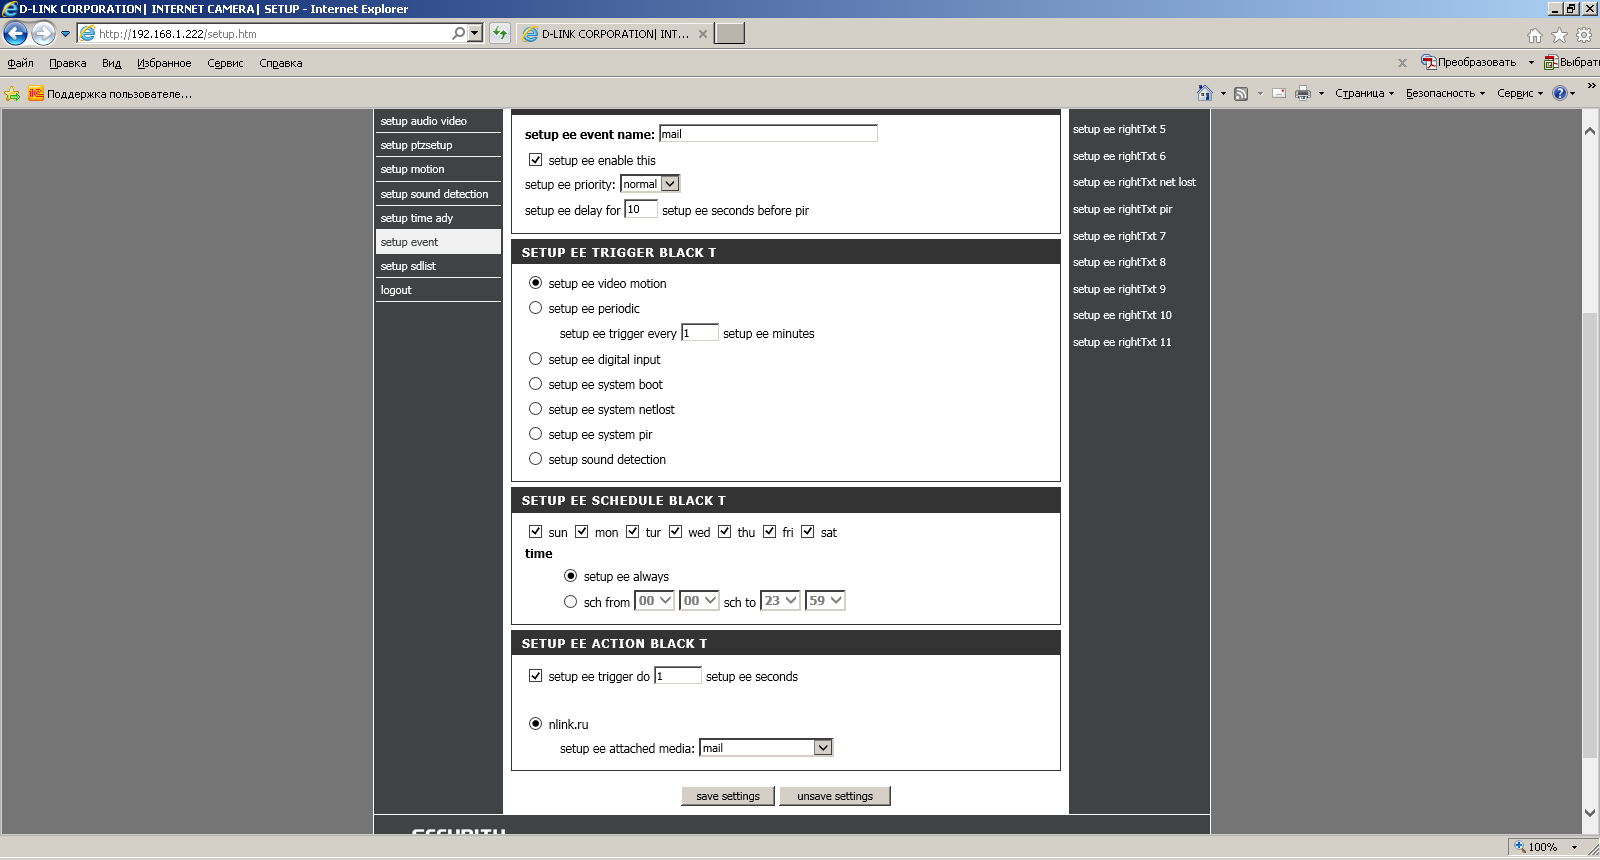Close the D-LINK CORPORATION tab
The image size is (1600, 860).
pos(703,34)
